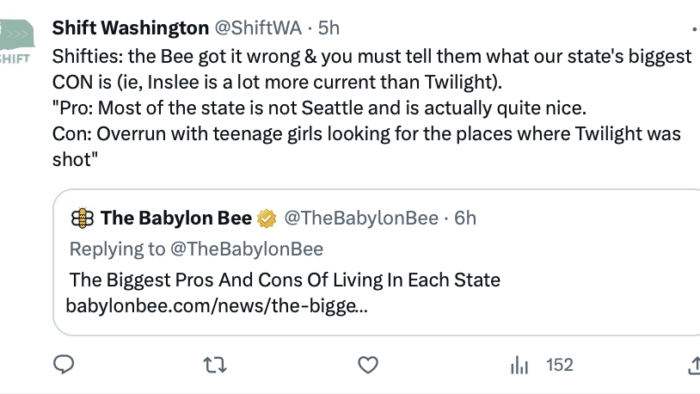Image resolution: width=700 pixels, height=394 pixels.
Task: Open the more options ellipsis menu
Action: [x=695, y=29]
